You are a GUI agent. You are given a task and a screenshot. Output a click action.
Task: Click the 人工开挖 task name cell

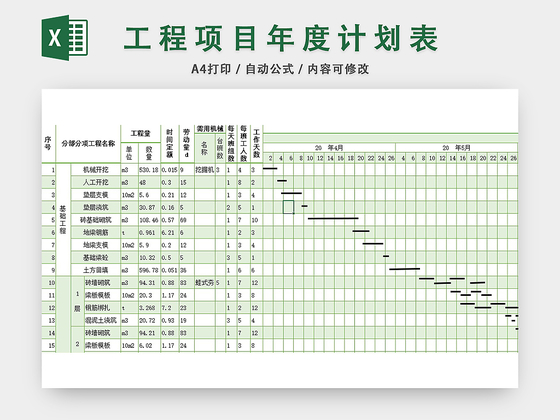(x=96, y=182)
